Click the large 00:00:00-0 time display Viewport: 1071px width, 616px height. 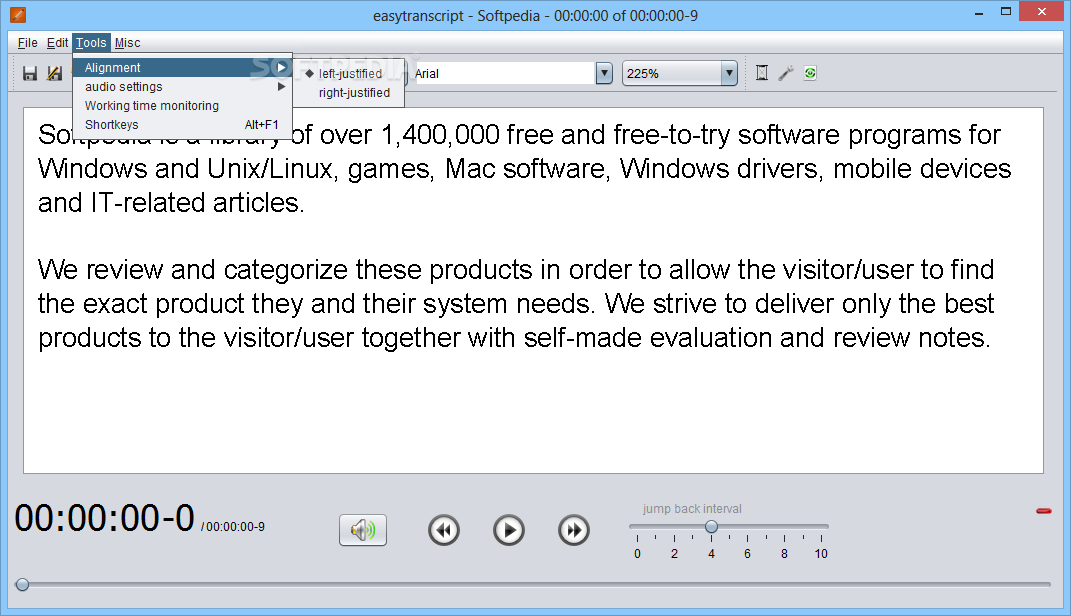coord(105,518)
